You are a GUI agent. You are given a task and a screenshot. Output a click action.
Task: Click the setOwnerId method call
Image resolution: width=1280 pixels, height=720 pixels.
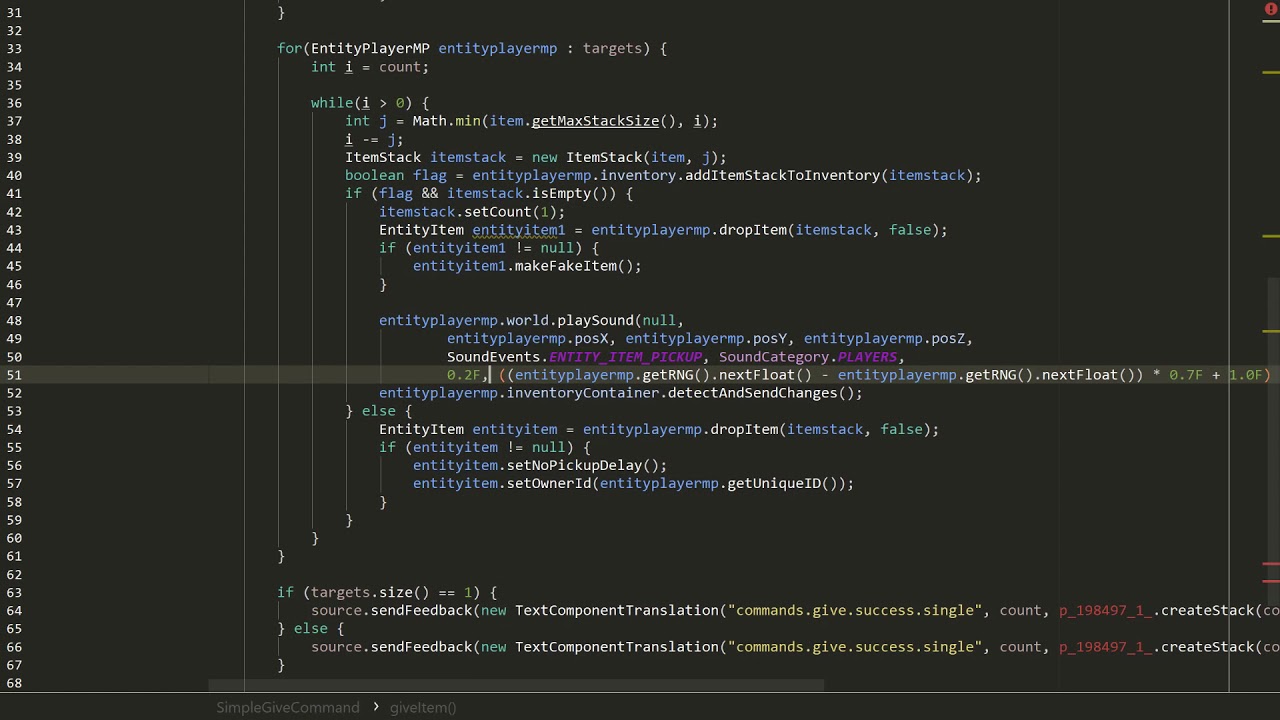[549, 483]
